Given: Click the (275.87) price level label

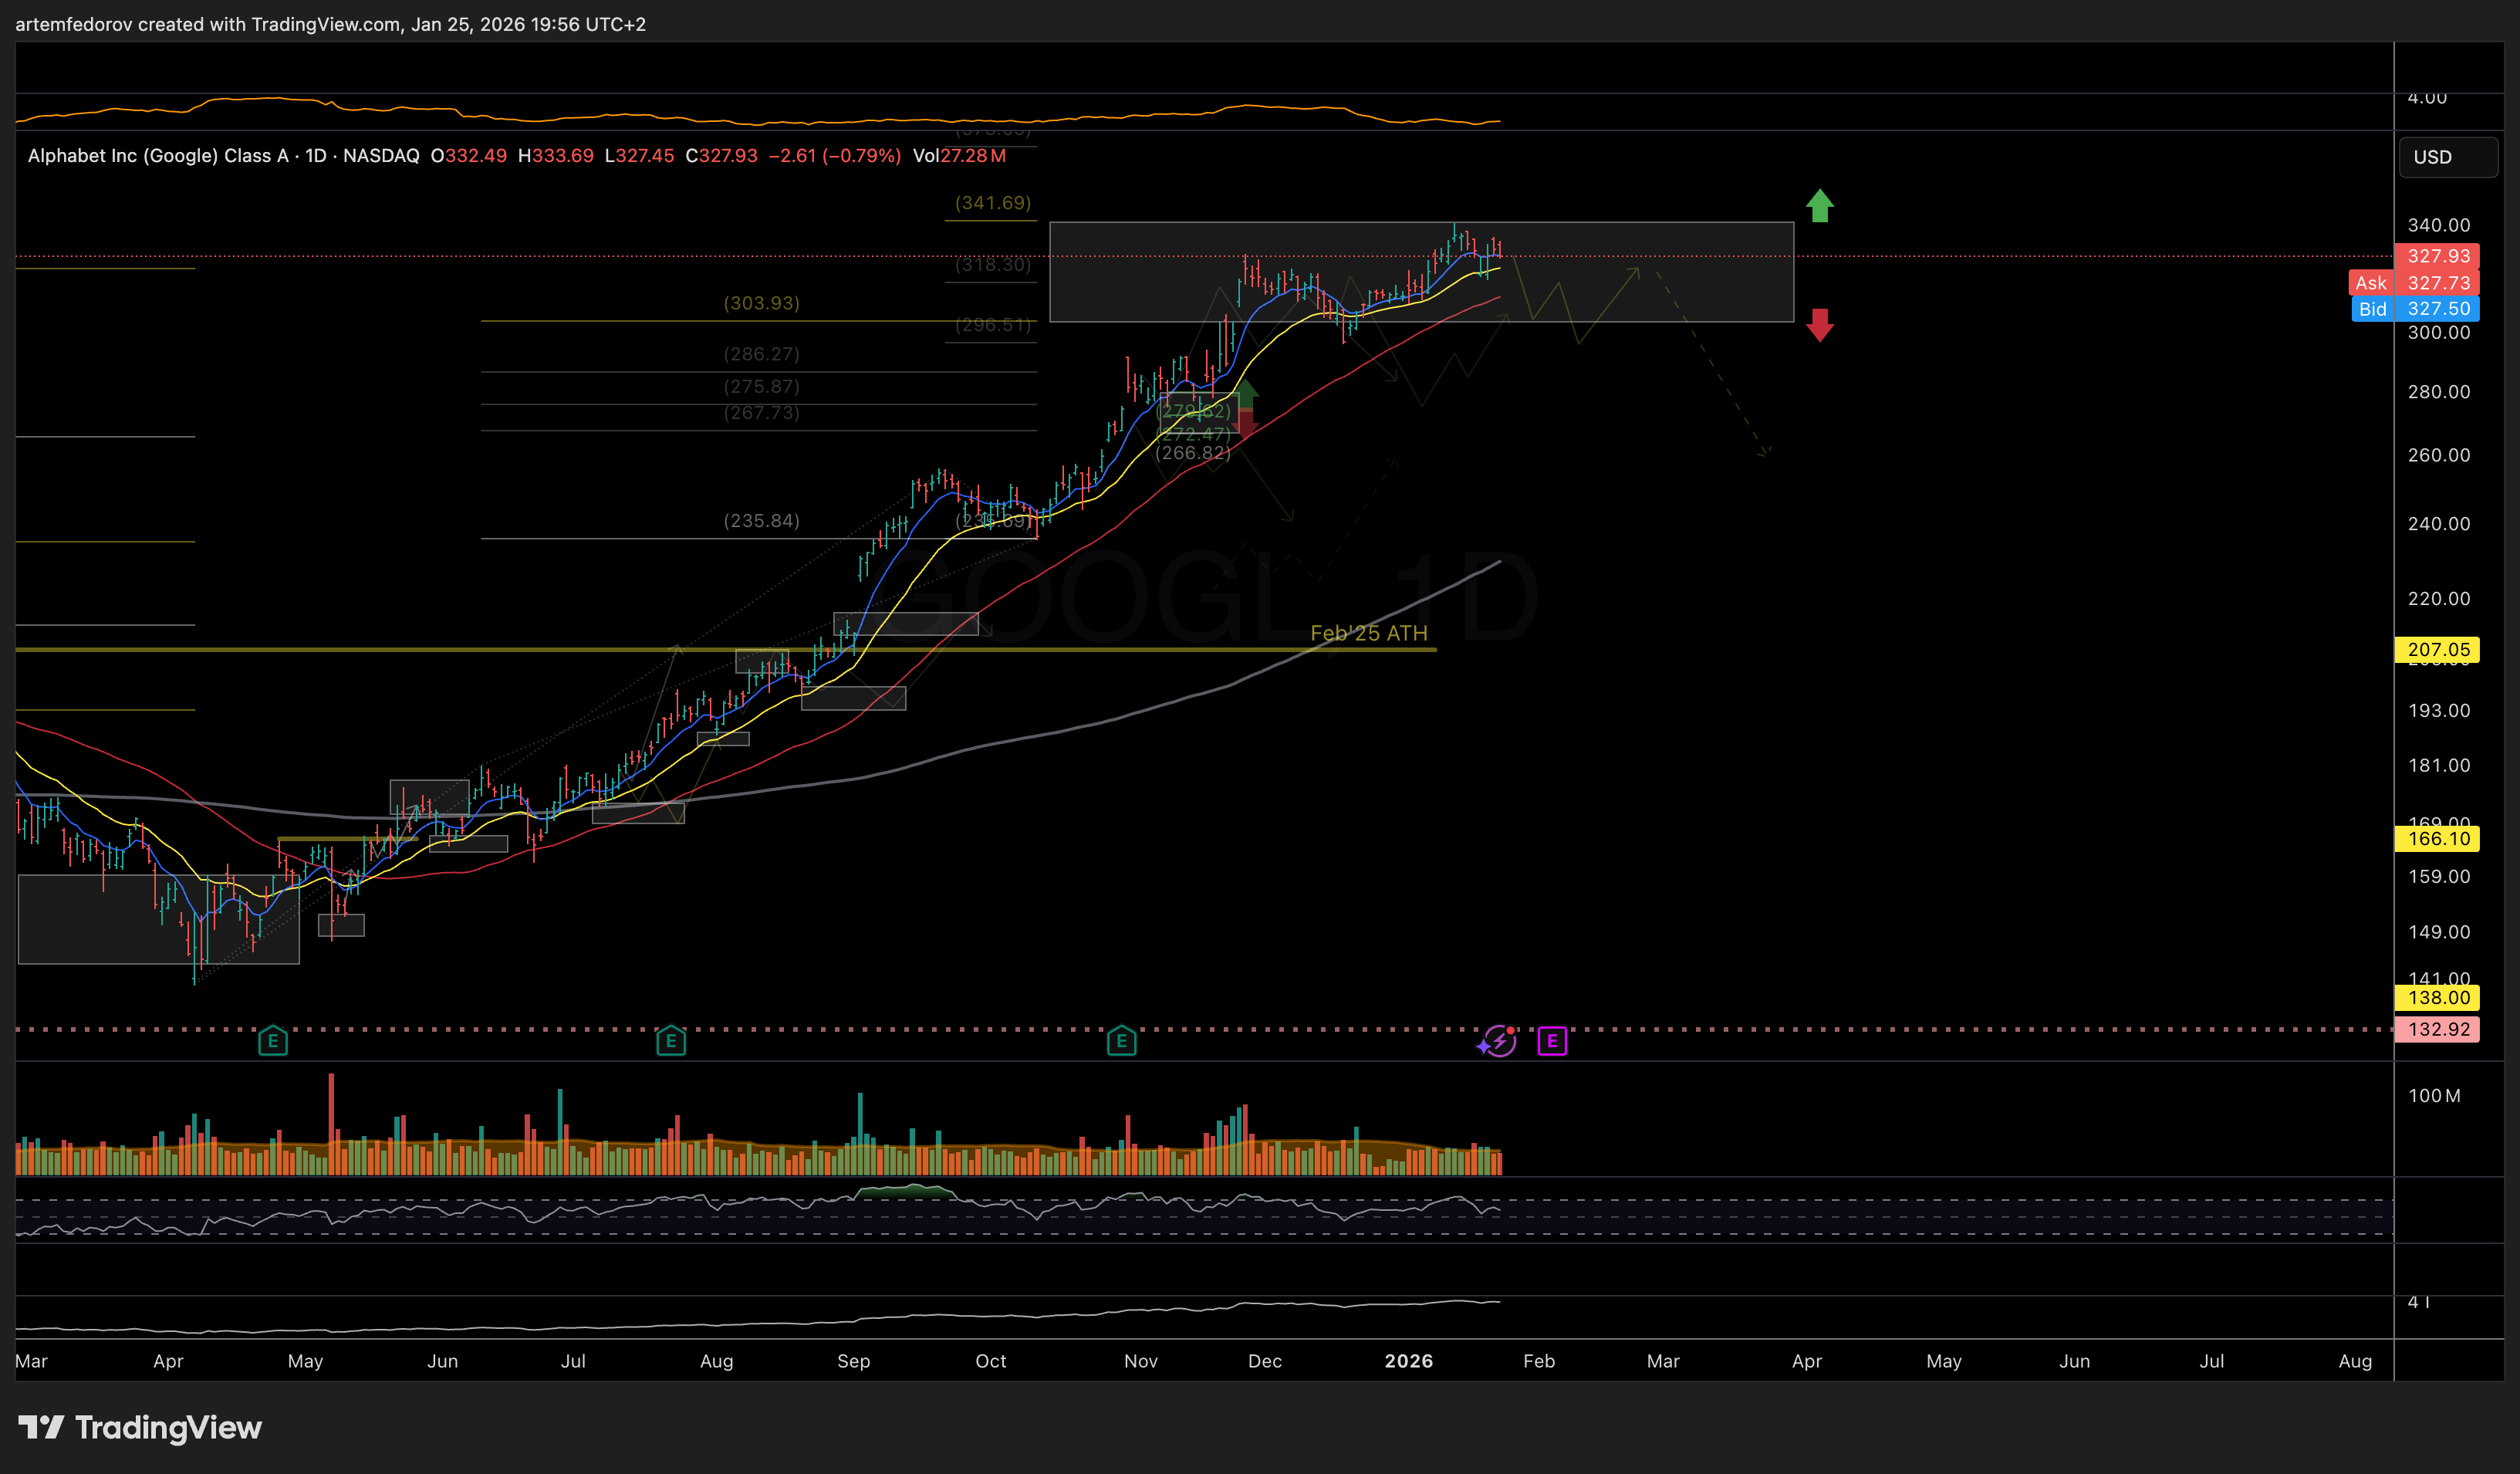Looking at the screenshot, I should [x=762, y=386].
